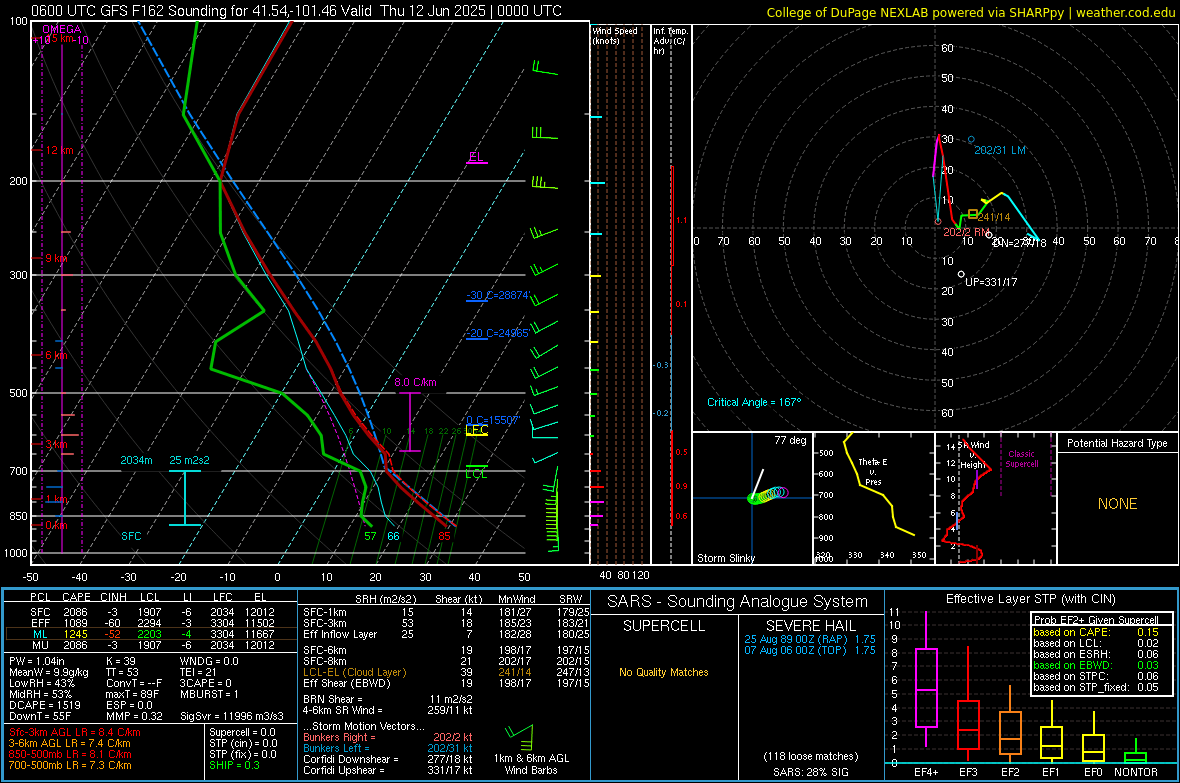Click the based on EBWD: 0.03 row
The height and width of the screenshot is (783, 1180).
1096,665
